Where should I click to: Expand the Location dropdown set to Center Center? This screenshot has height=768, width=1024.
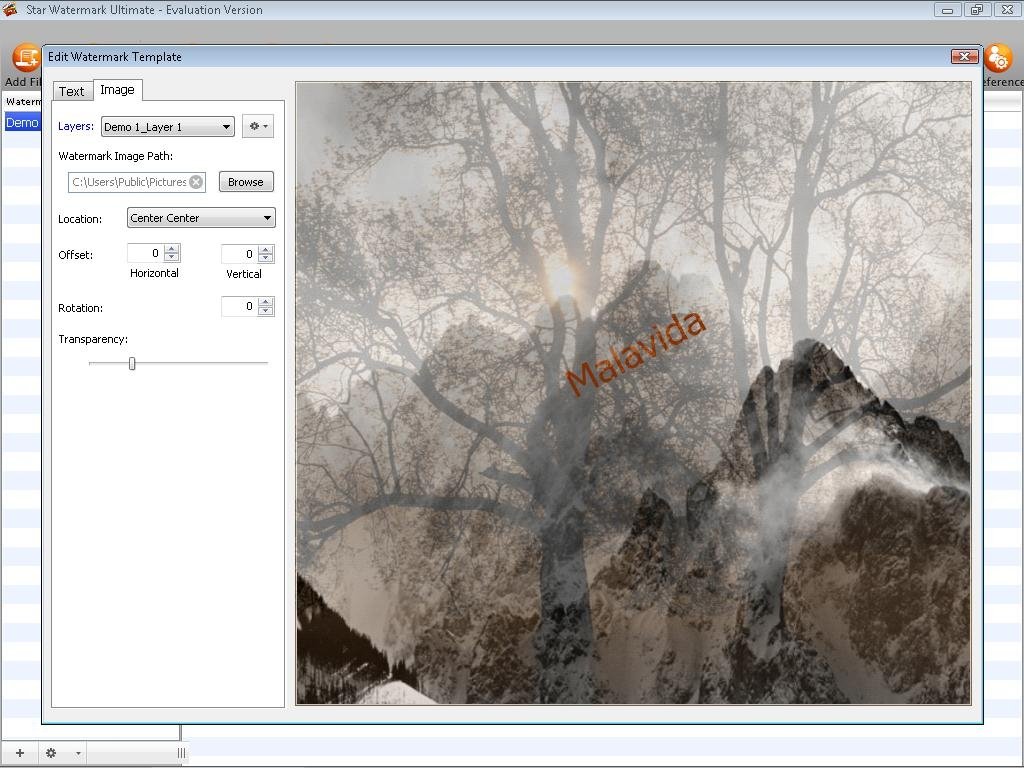201,218
